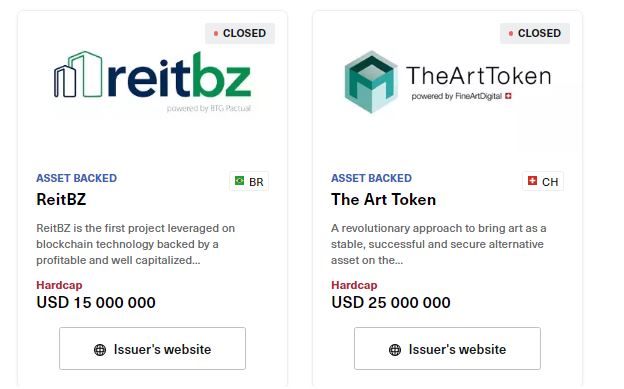Click TheArtToken cube logo
The height and width of the screenshot is (389, 624).
[x=371, y=82]
